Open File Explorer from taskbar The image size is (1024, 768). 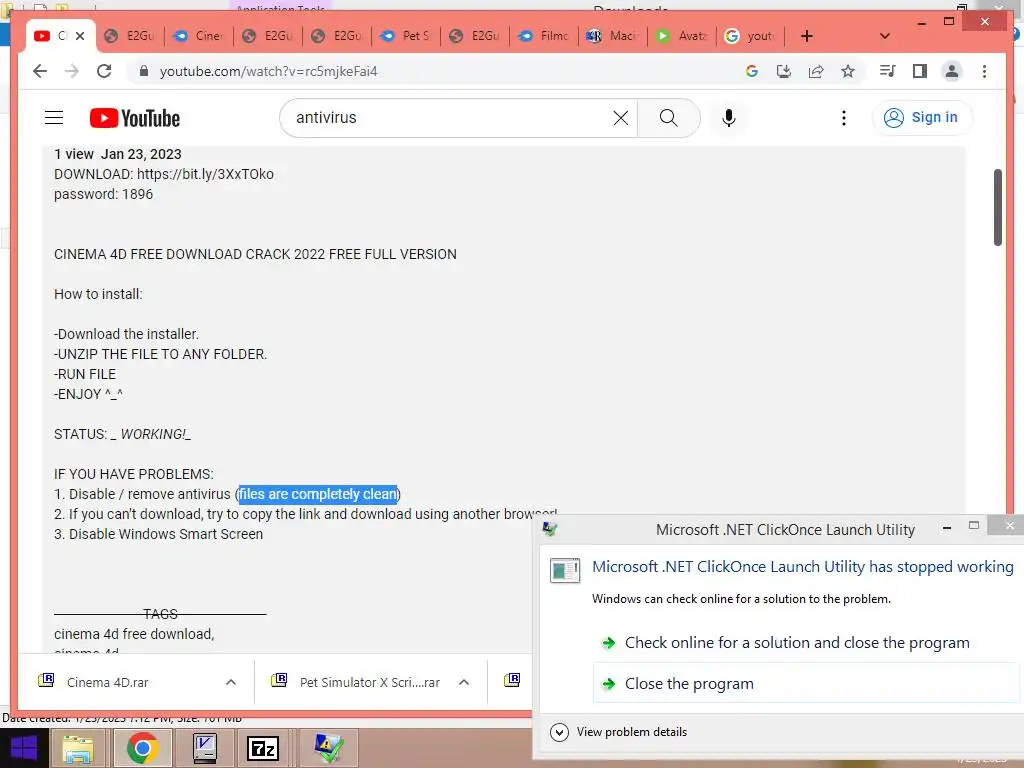tap(78, 748)
